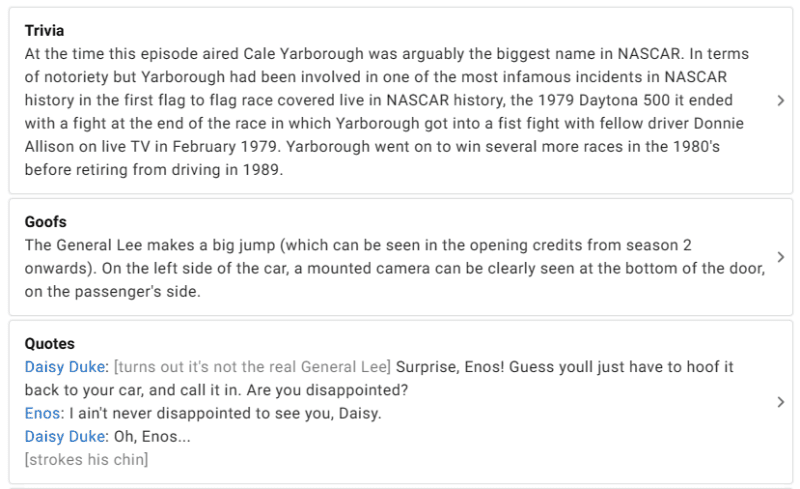Click "on the passenger's side." goof line
Image resolution: width=800 pixels, height=489 pixels.
[112, 291]
